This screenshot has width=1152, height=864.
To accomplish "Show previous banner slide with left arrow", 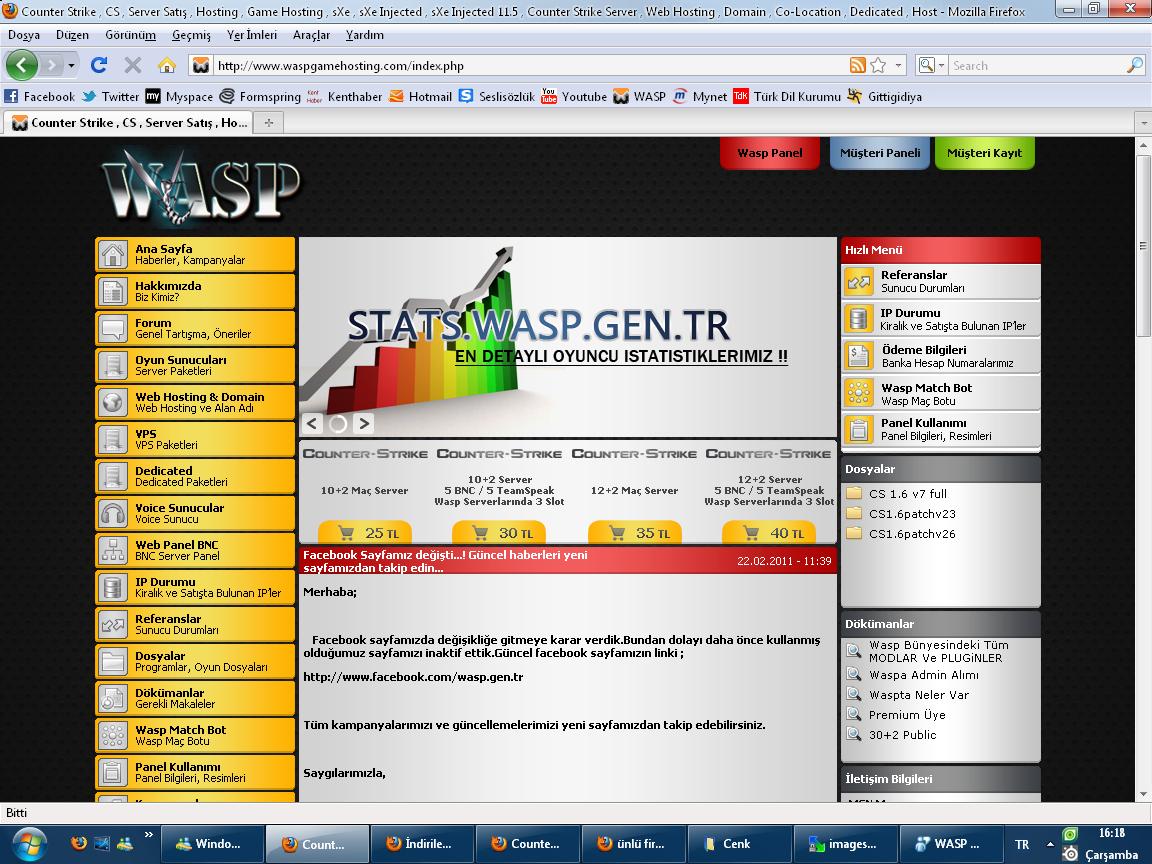I will point(312,423).
